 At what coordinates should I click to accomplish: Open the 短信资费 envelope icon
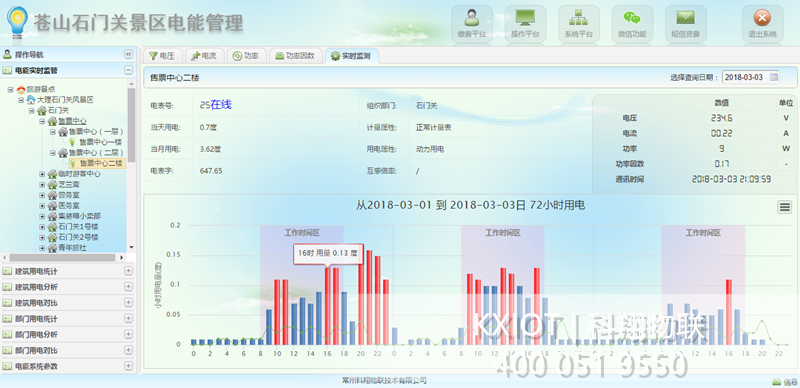click(685, 23)
